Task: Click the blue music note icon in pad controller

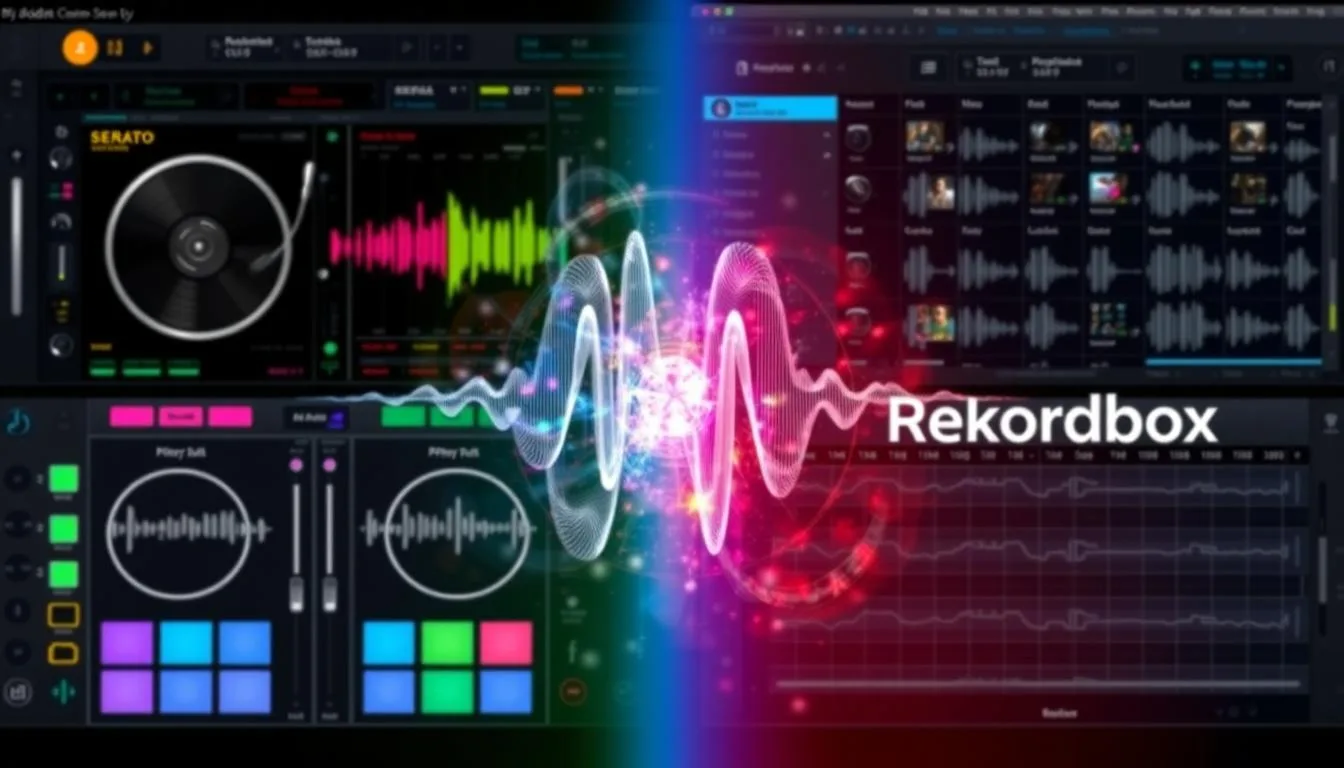Action: (17, 422)
